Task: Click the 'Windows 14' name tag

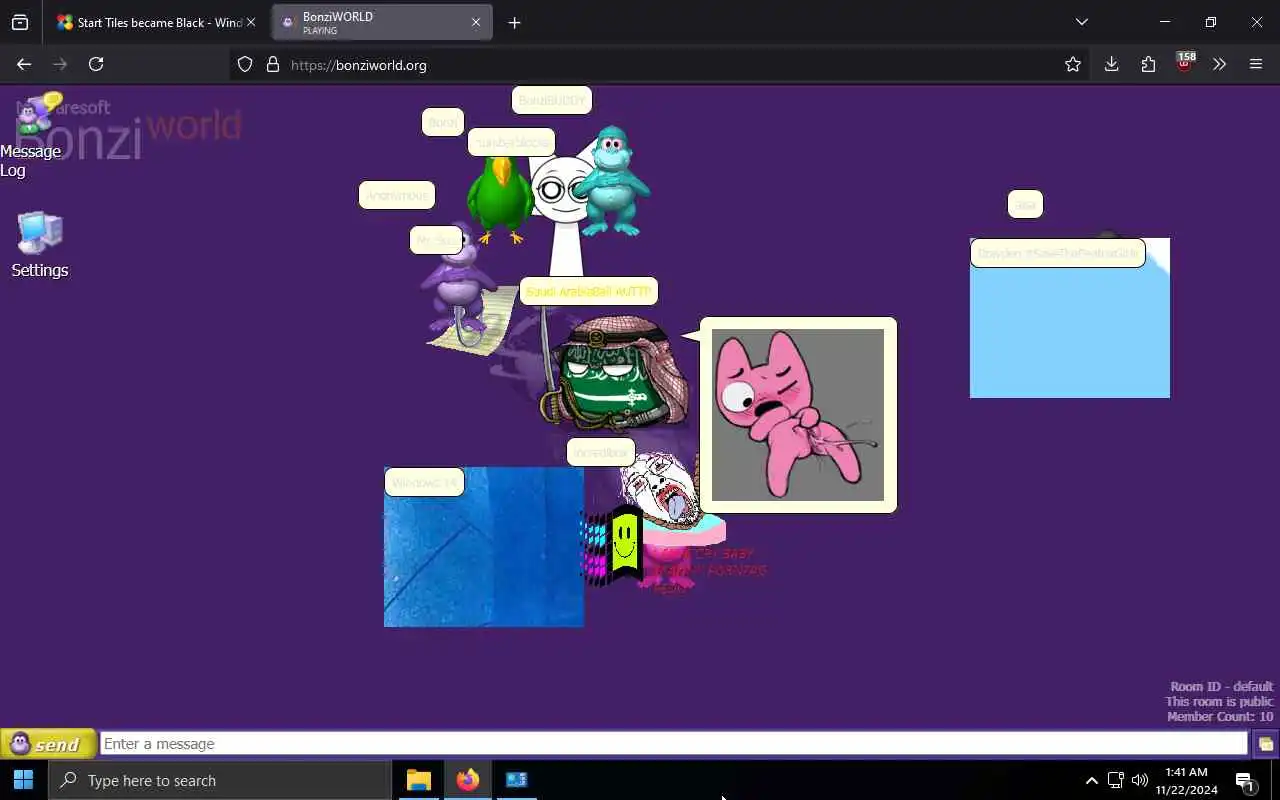Action: pyautogui.click(x=425, y=482)
